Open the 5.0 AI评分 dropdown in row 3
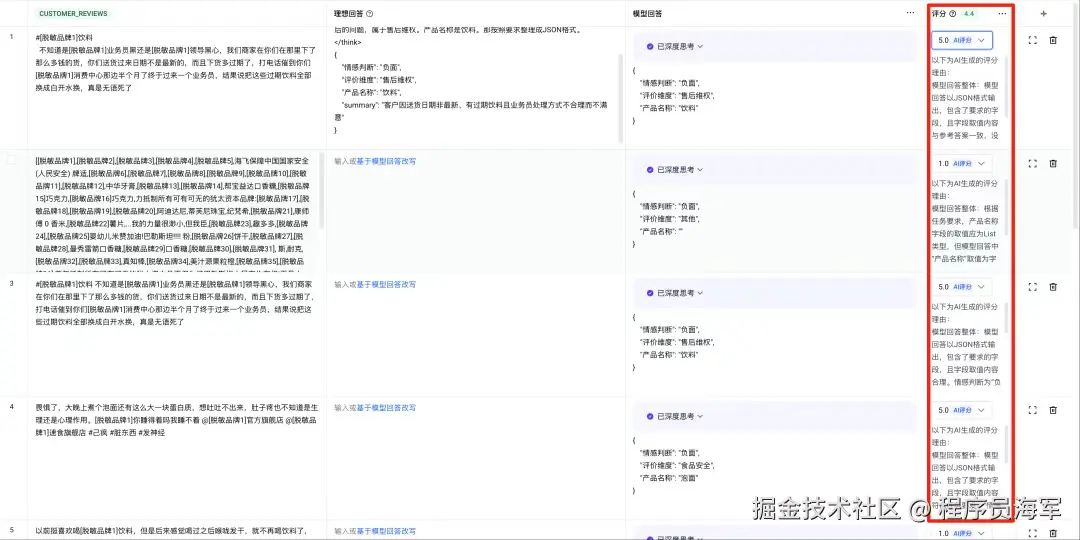 (x=962, y=287)
